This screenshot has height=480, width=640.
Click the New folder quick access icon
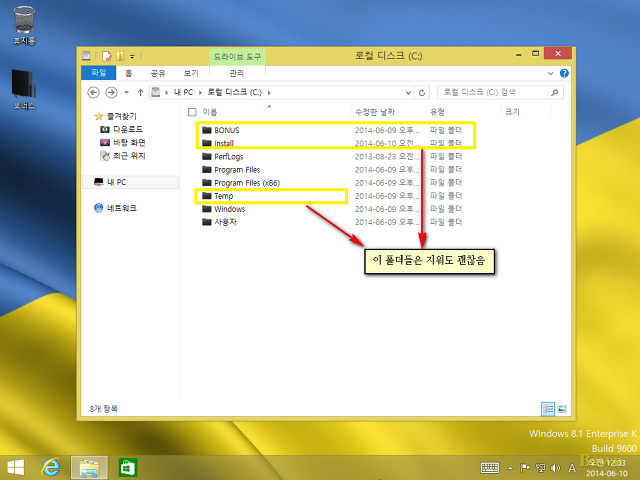click(x=120, y=56)
